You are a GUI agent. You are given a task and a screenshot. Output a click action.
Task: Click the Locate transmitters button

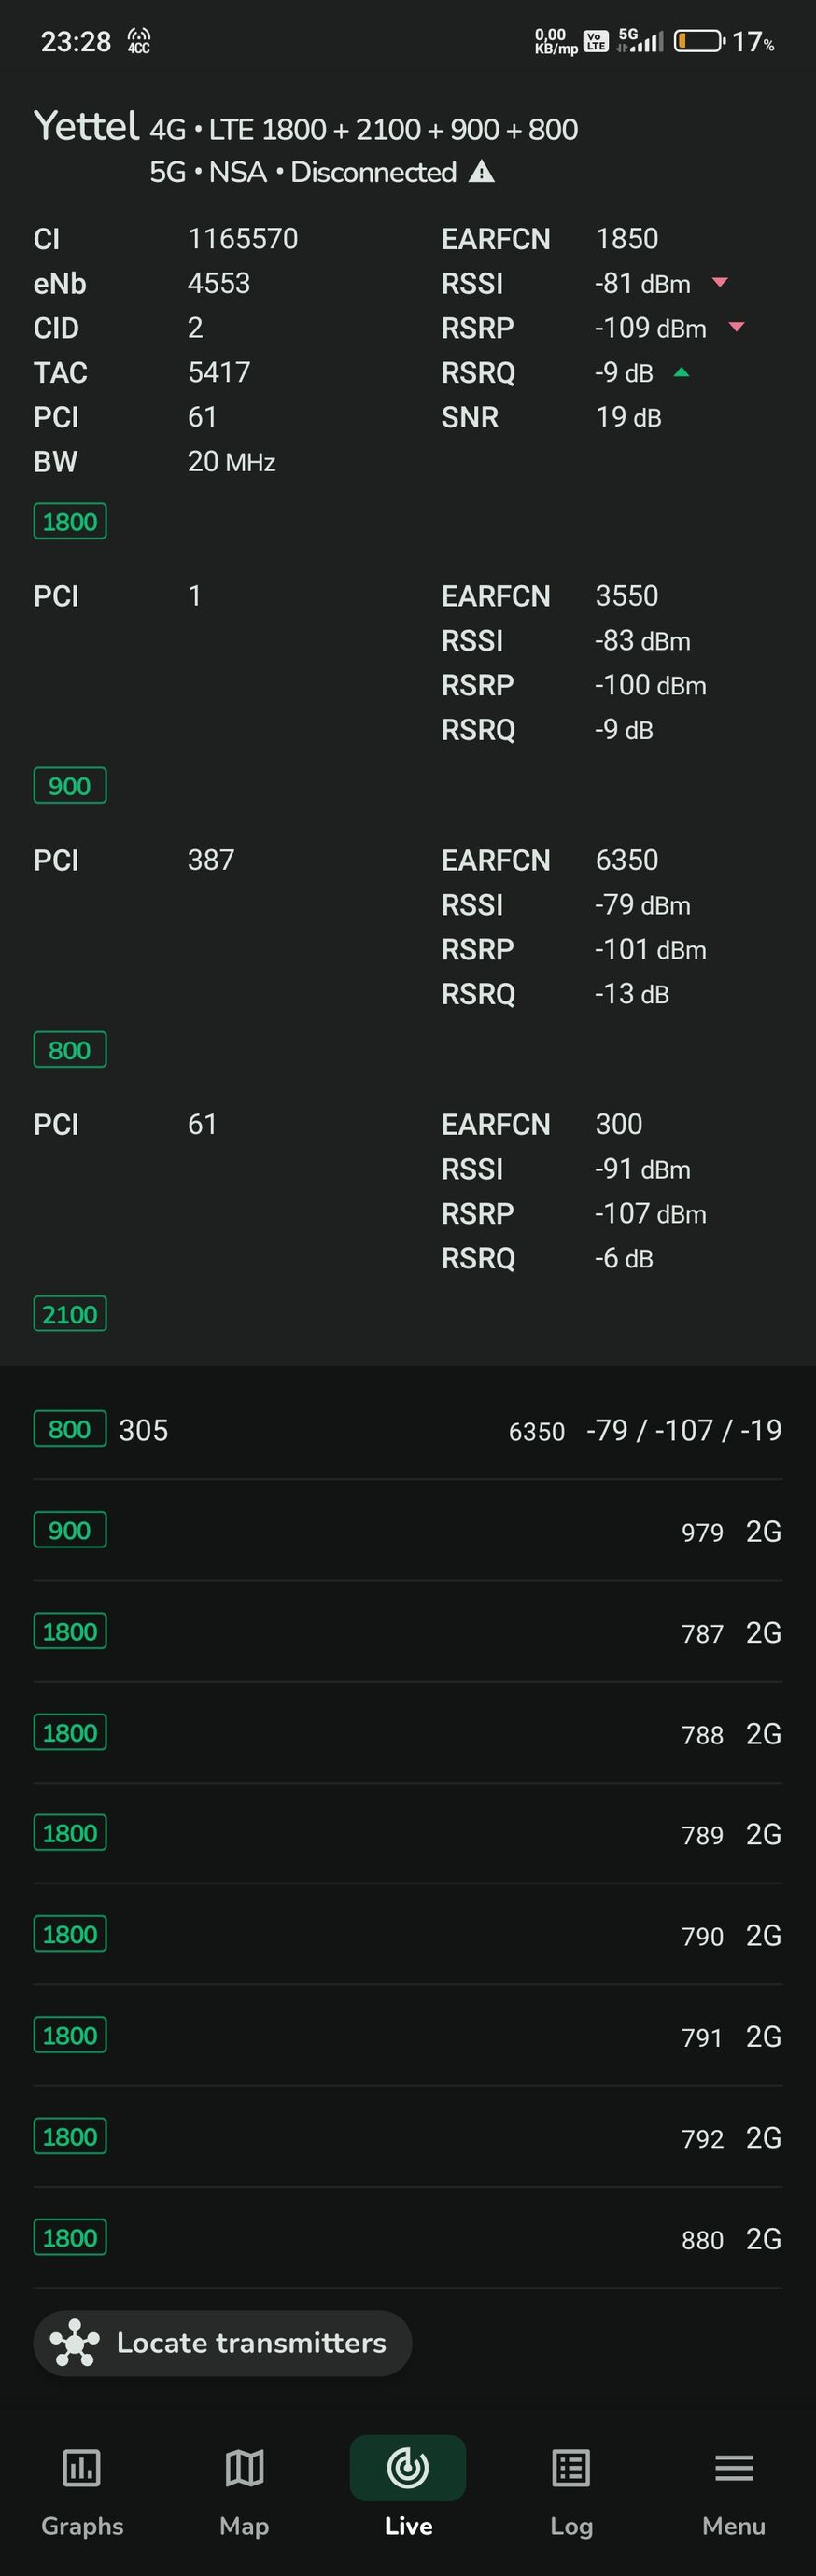[223, 2343]
